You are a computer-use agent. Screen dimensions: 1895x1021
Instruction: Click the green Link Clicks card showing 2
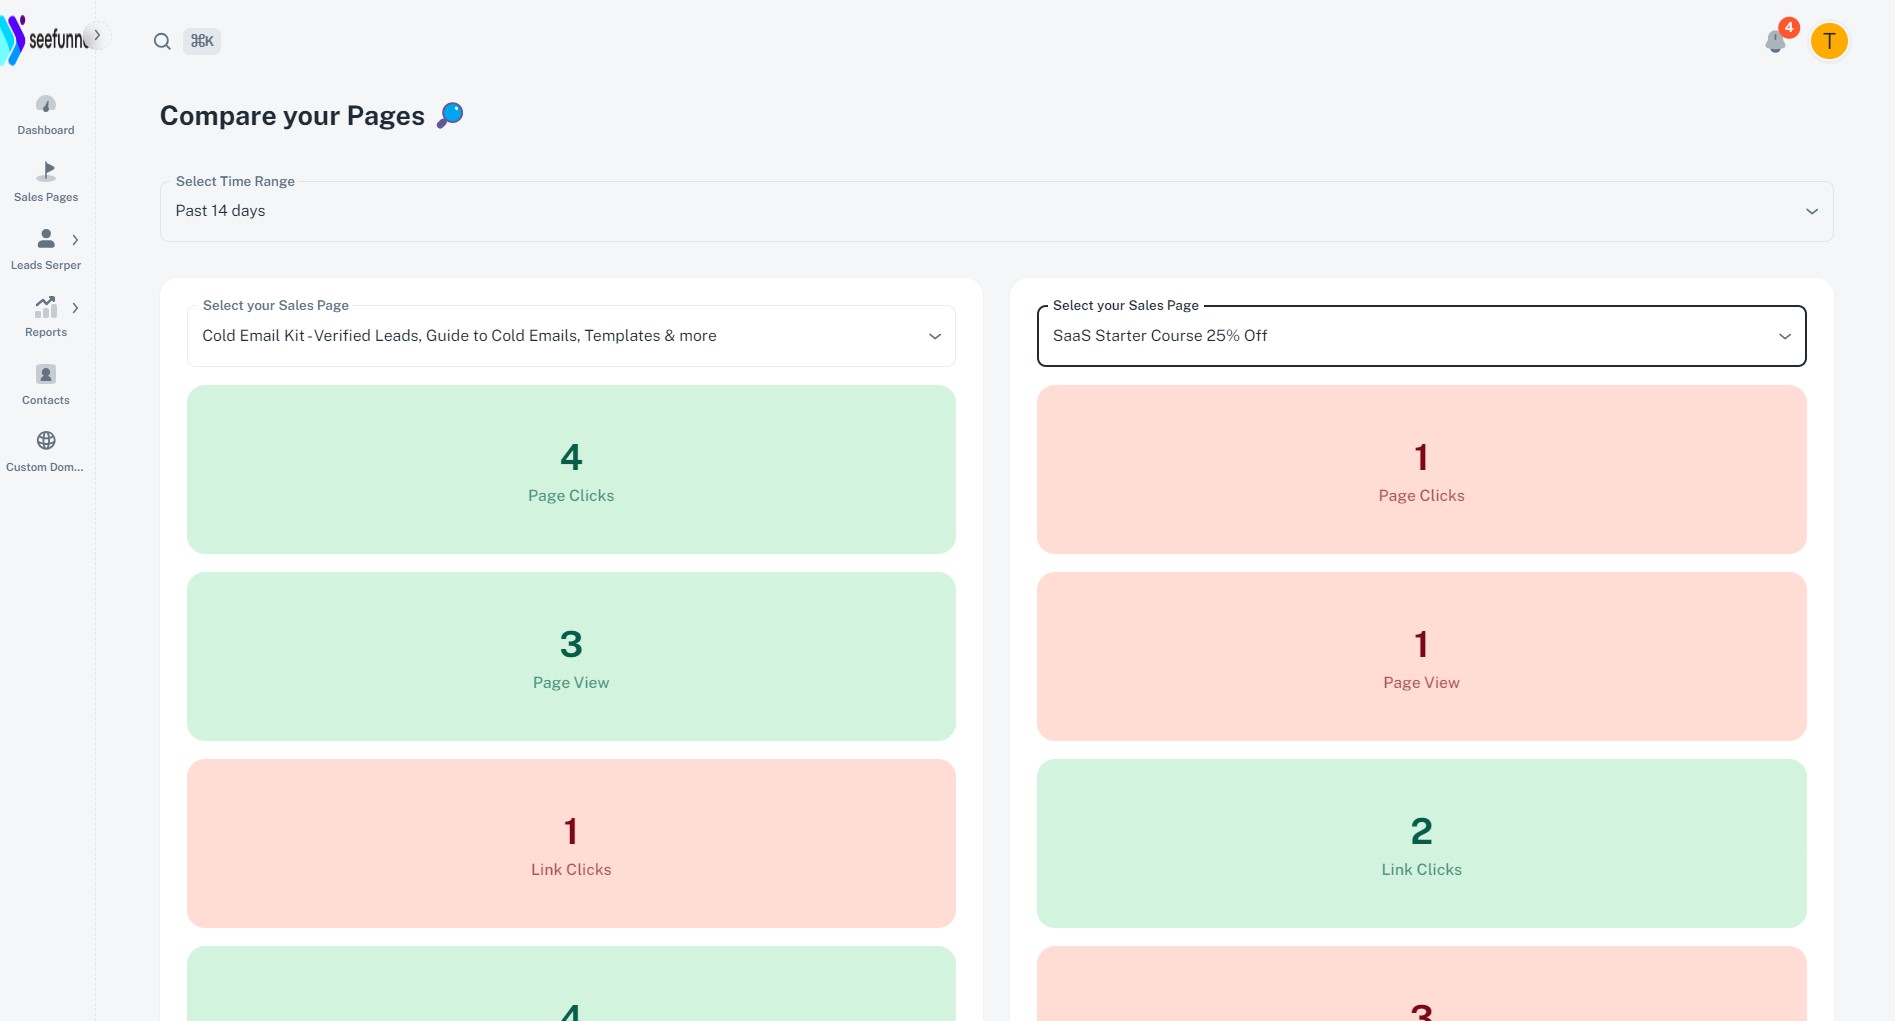(x=1421, y=843)
